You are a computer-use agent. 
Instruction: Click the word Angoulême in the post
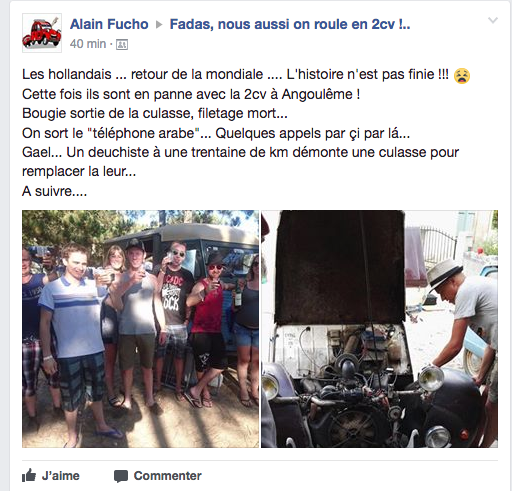pyautogui.click(x=317, y=94)
